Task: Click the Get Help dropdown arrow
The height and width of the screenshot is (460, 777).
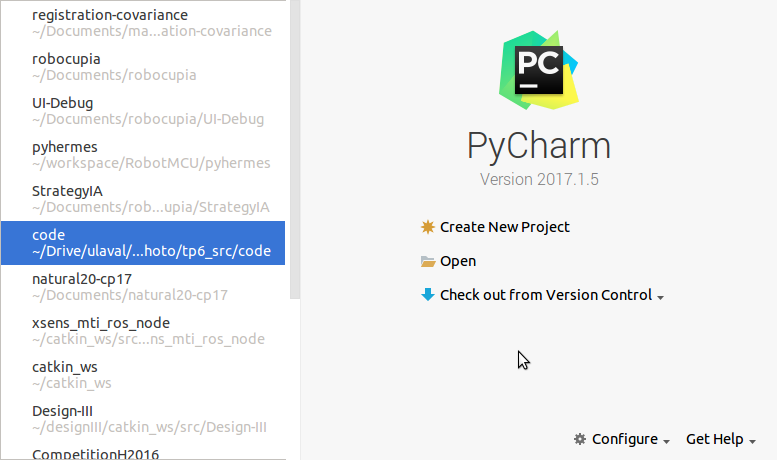Action: coord(752,442)
